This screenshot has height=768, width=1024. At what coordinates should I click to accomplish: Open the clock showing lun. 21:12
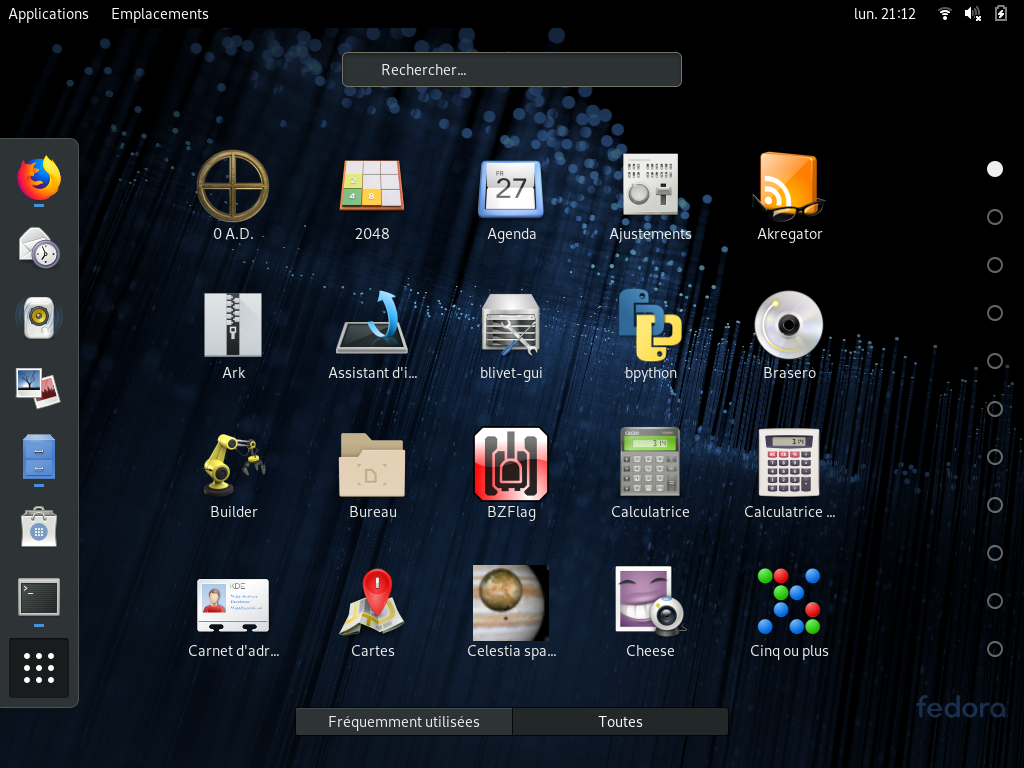point(885,14)
